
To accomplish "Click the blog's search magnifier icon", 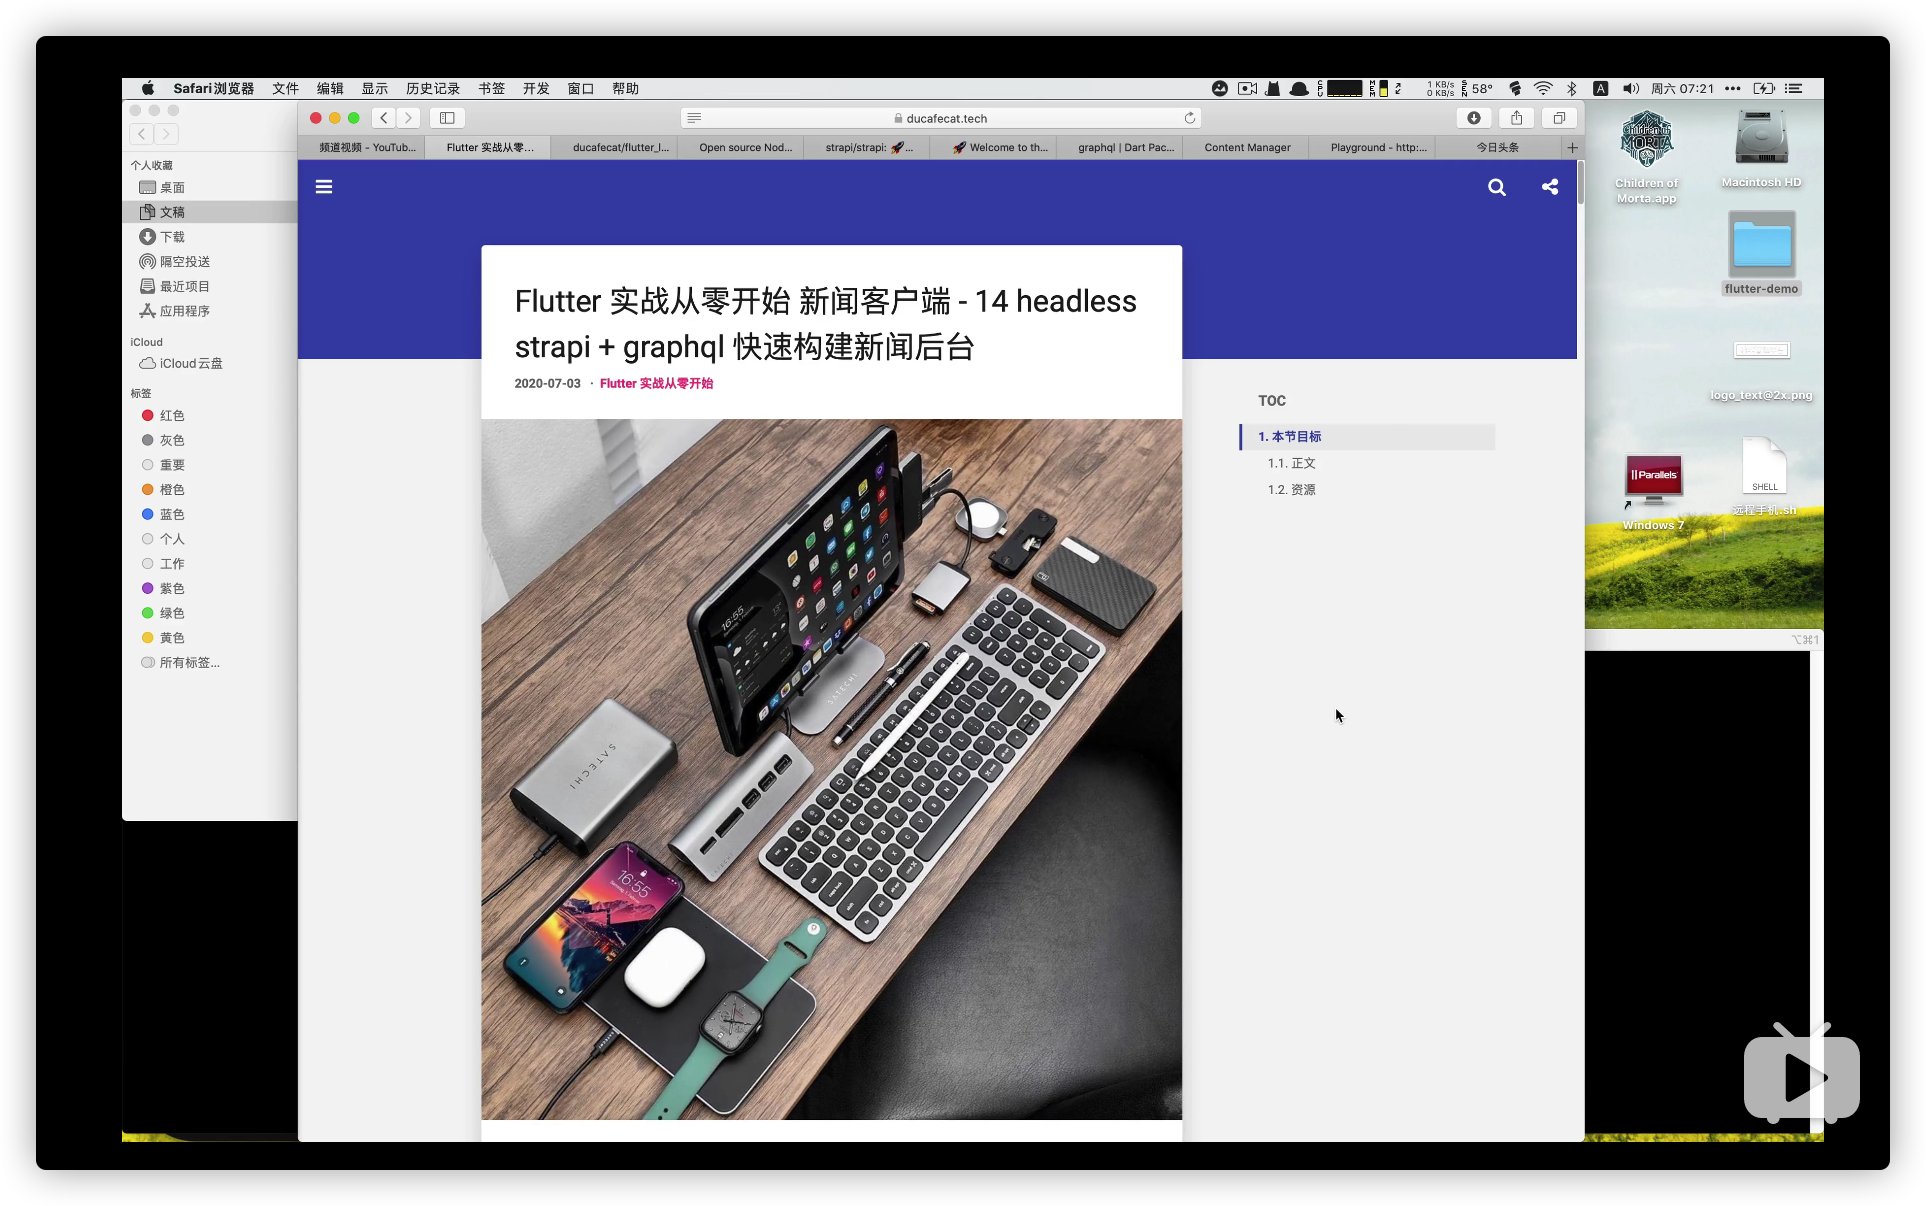I will (1496, 187).
